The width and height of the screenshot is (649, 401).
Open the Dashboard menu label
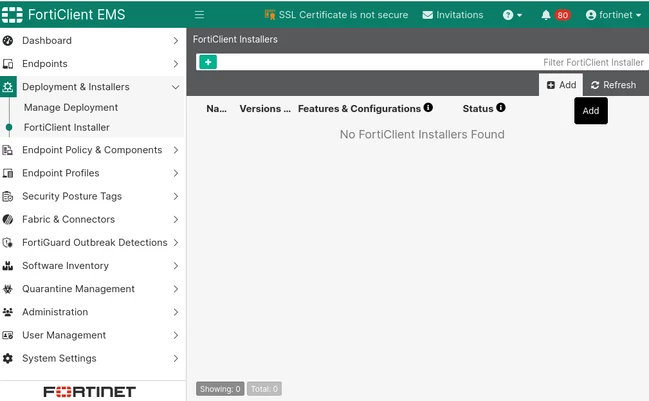click(x=47, y=41)
